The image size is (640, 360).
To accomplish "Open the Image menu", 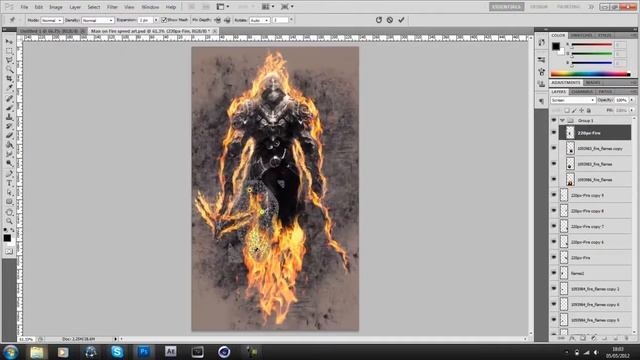I will (56, 7).
